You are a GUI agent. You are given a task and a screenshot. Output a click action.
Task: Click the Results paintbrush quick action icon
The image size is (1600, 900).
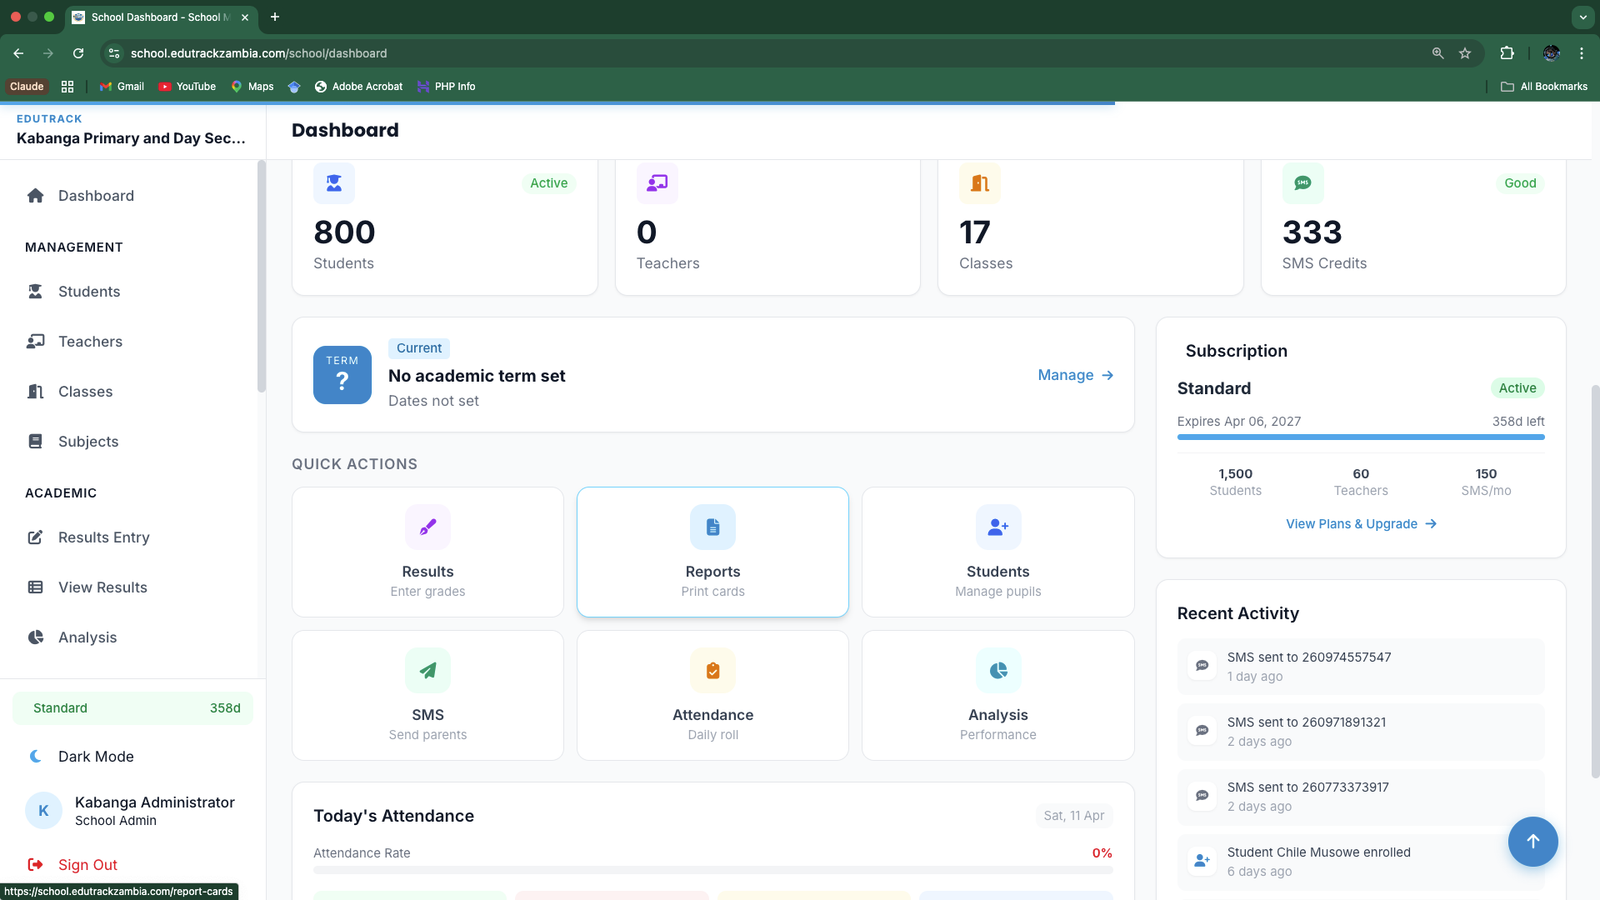pos(427,527)
